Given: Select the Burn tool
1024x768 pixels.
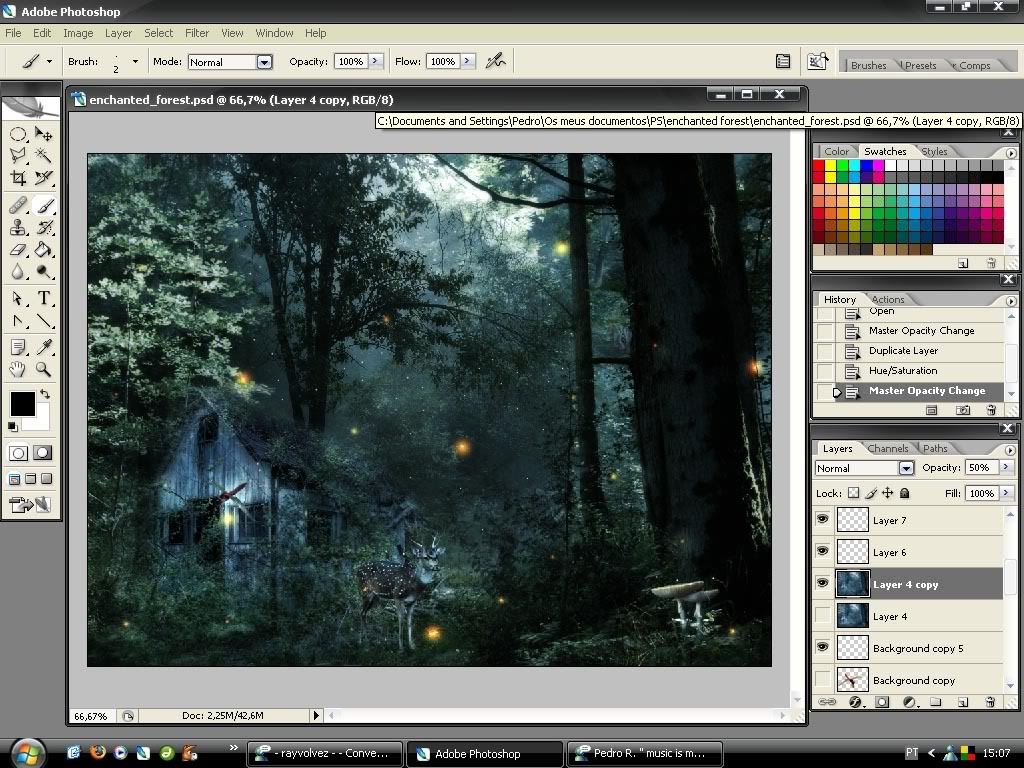Looking at the screenshot, I should tap(44, 271).
